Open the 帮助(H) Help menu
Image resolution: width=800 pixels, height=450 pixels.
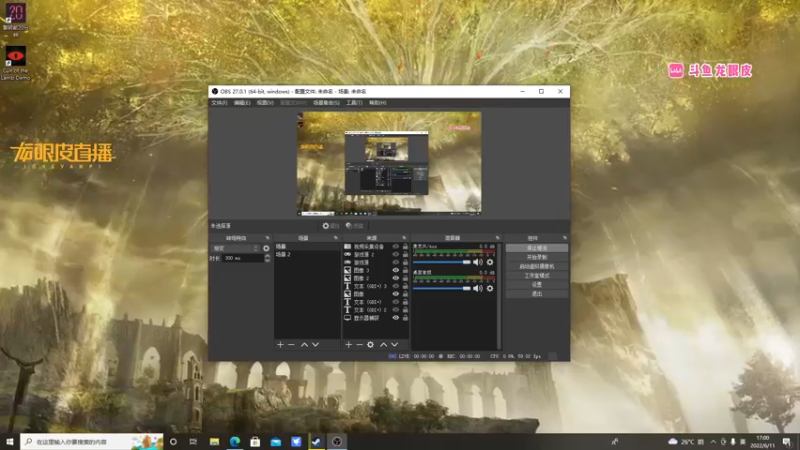378,103
